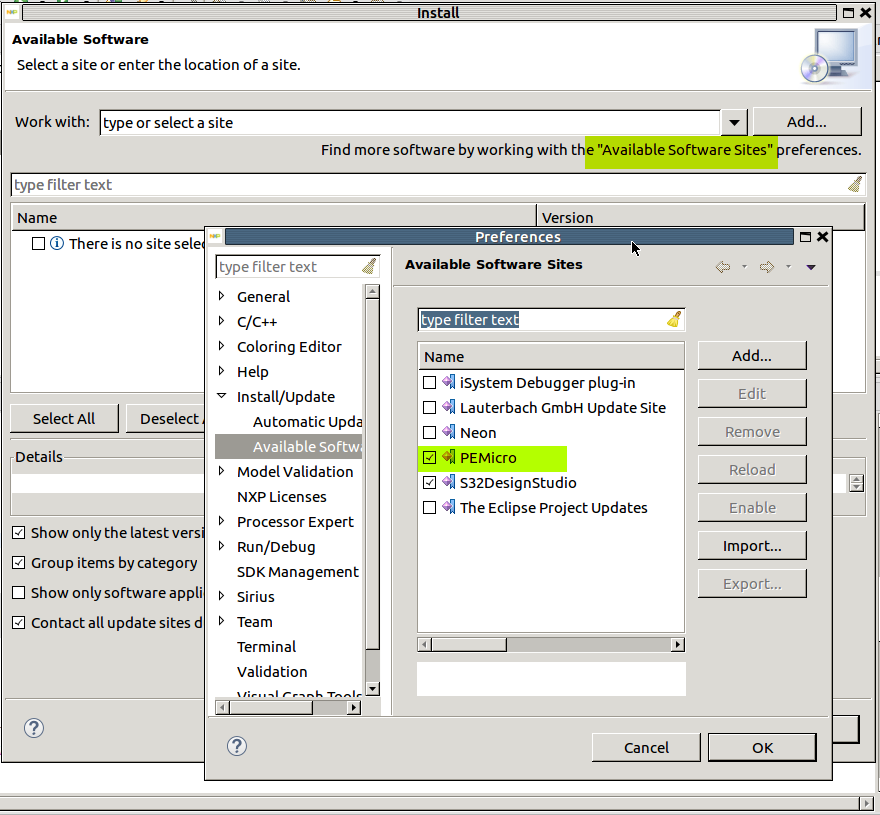Expand General preferences node
The height and width of the screenshot is (815, 880).
(222, 296)
